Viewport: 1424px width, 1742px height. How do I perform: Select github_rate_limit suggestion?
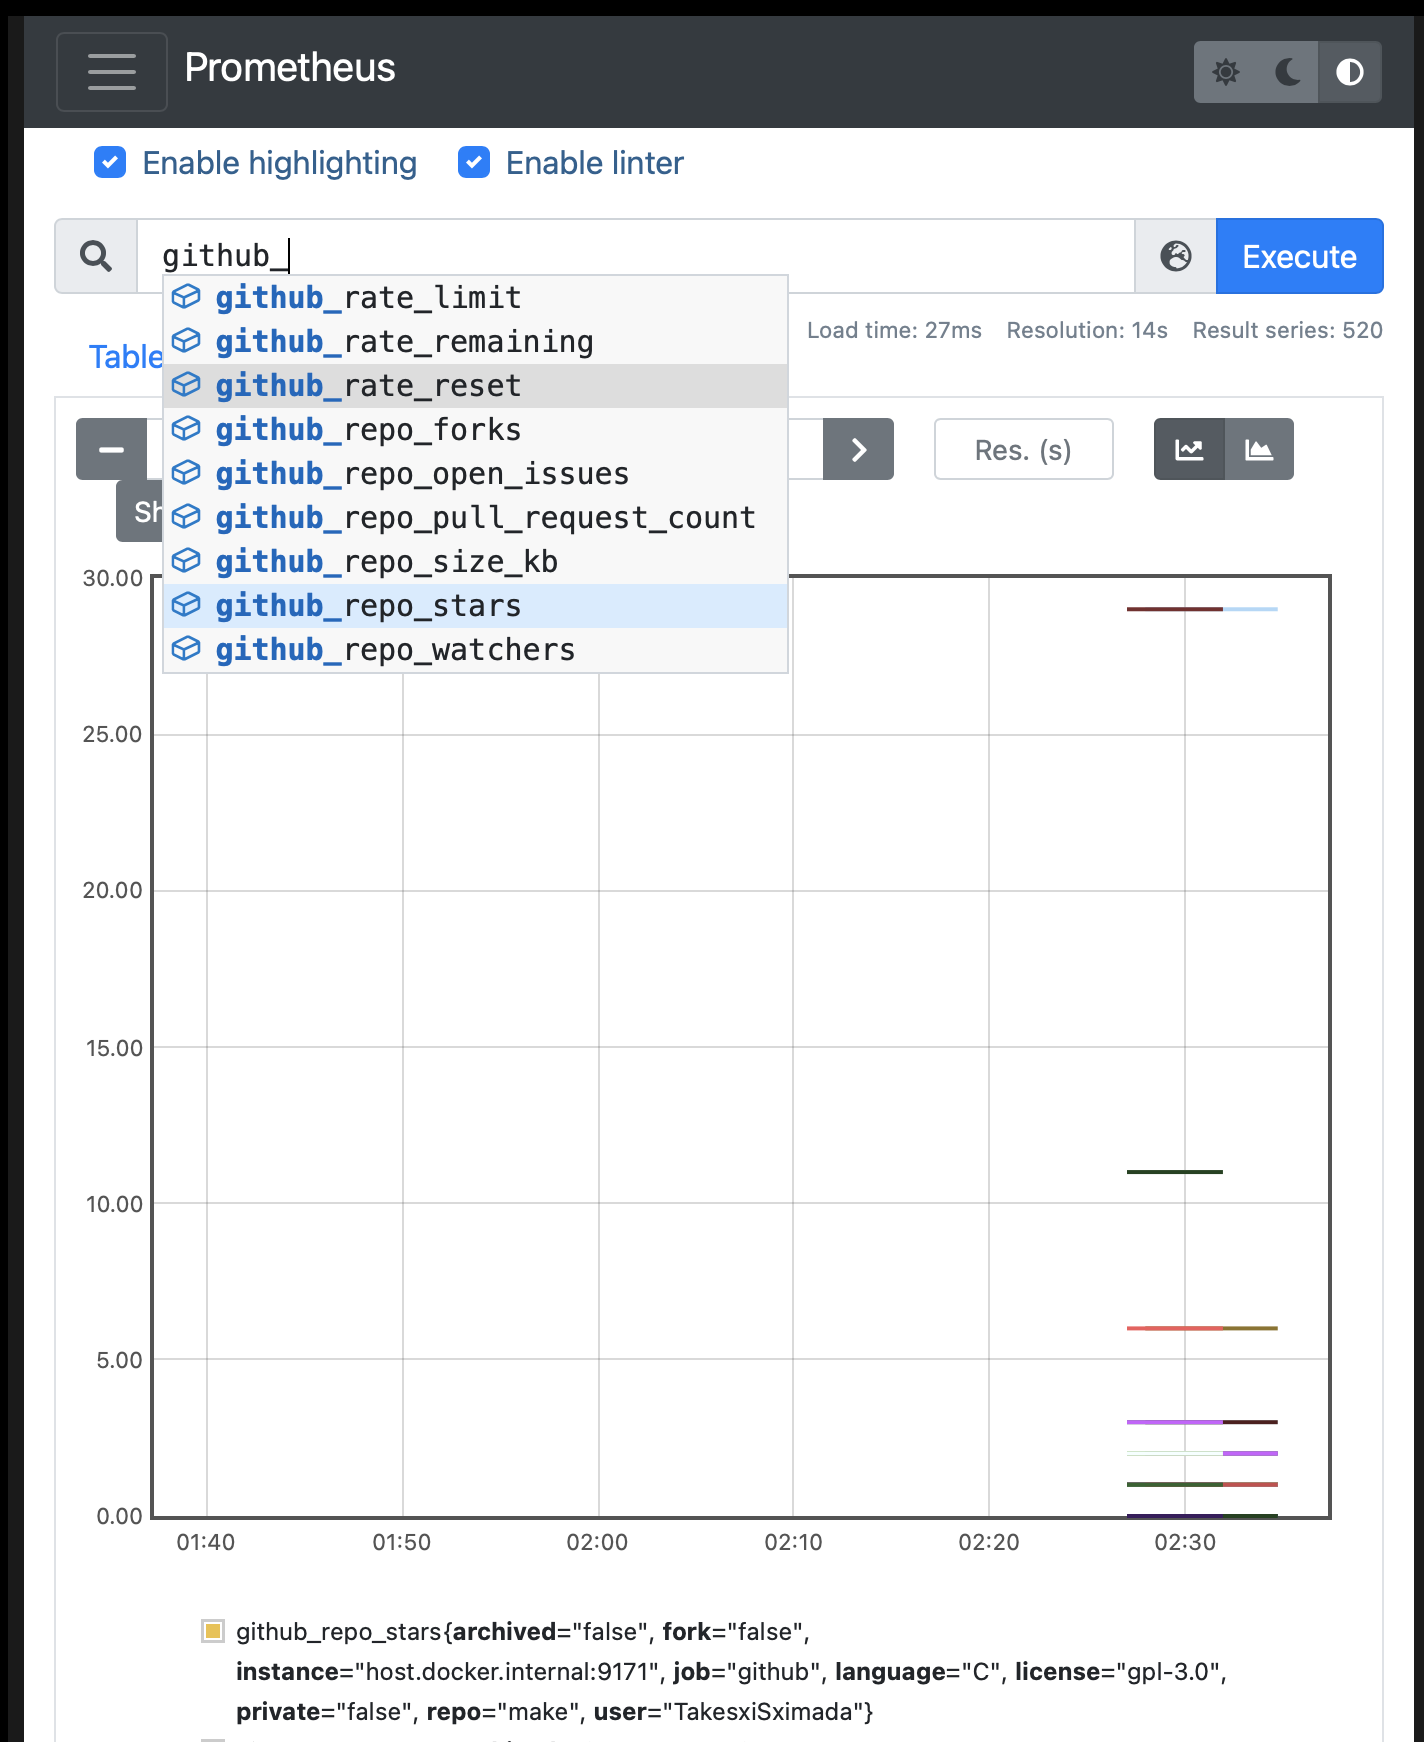click(475, 298)
